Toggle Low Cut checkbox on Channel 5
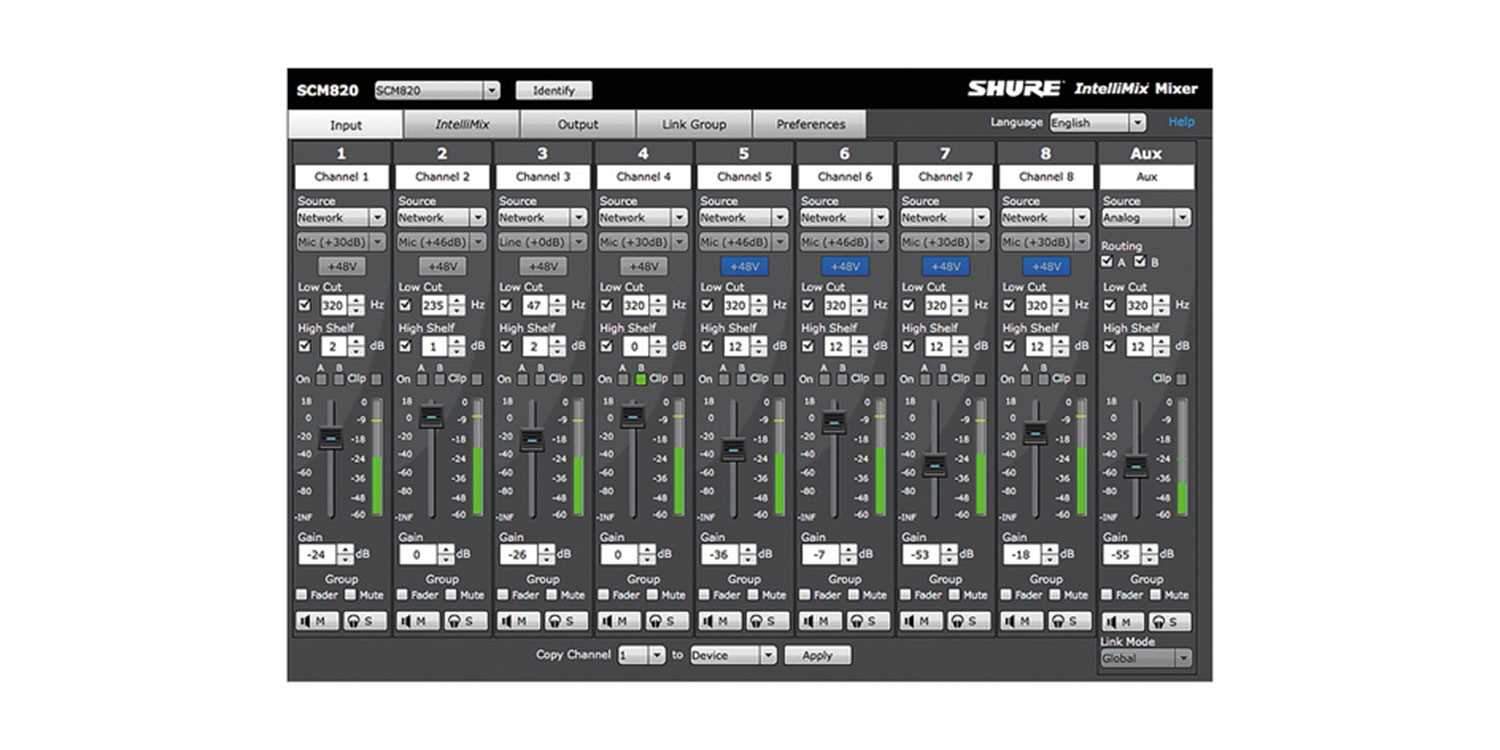Image resolution: width=1500 pixels, height=750 pixels. [707, 305]
